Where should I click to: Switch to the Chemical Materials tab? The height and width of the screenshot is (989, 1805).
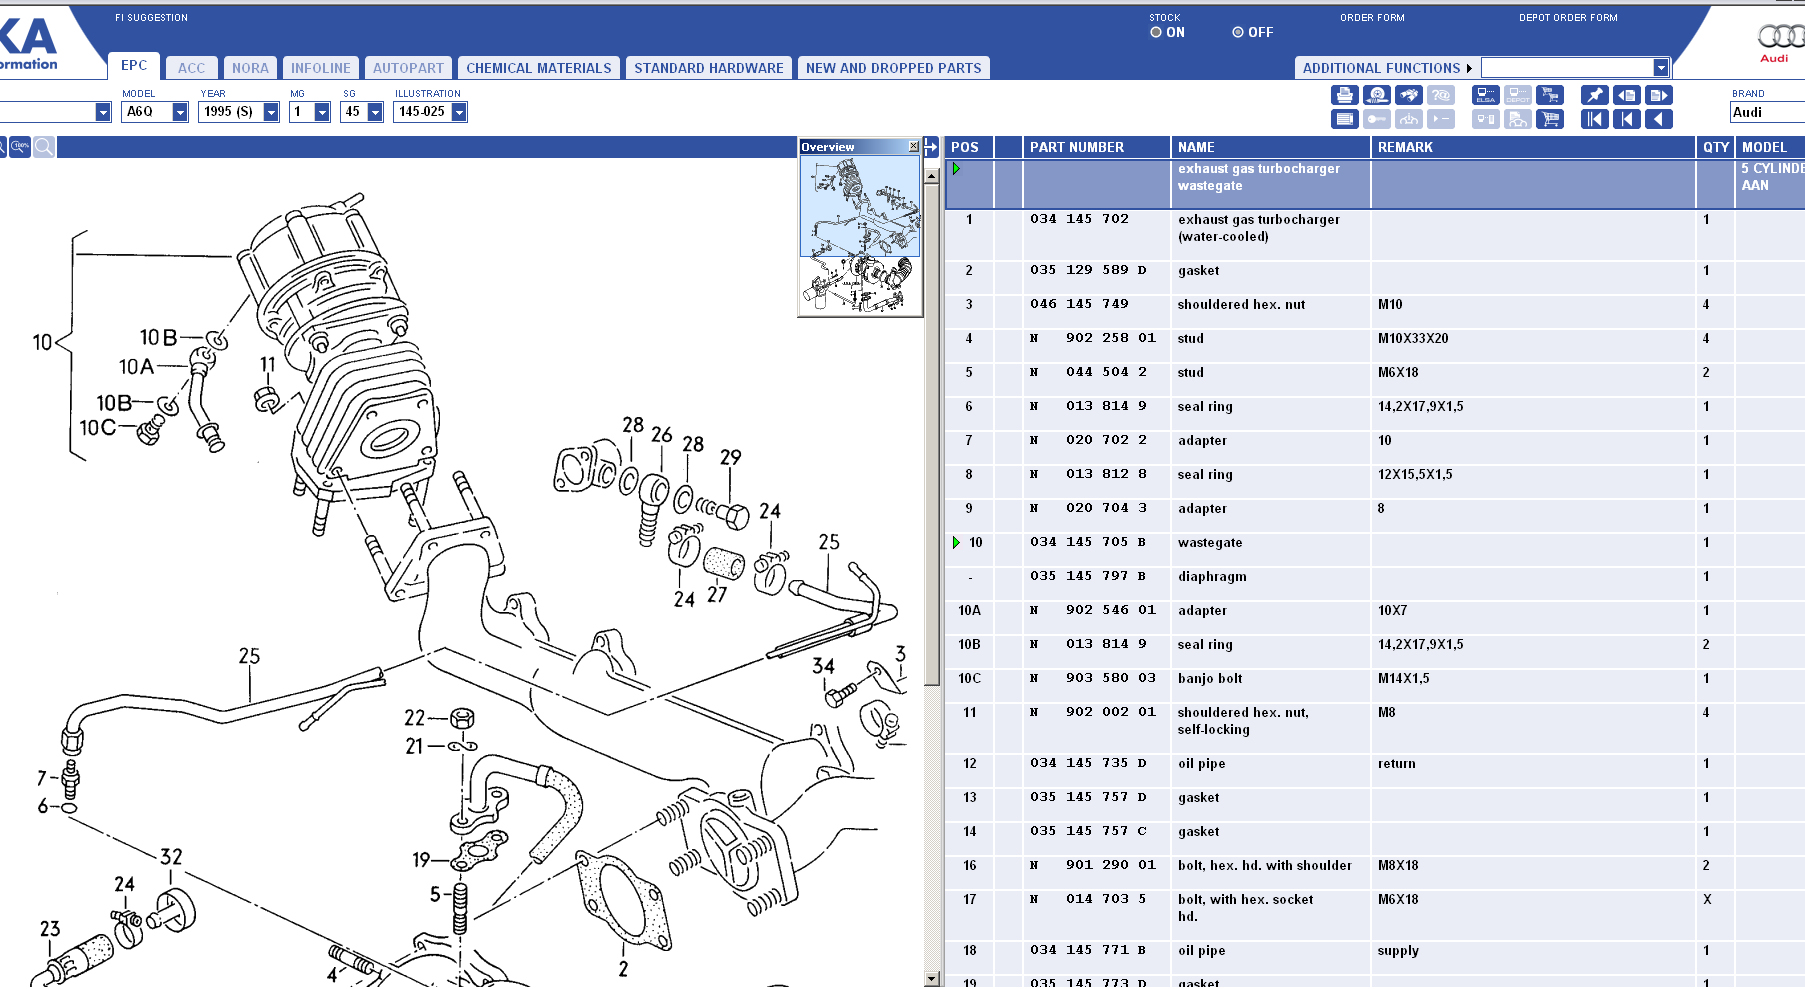(x=538, y=68)
